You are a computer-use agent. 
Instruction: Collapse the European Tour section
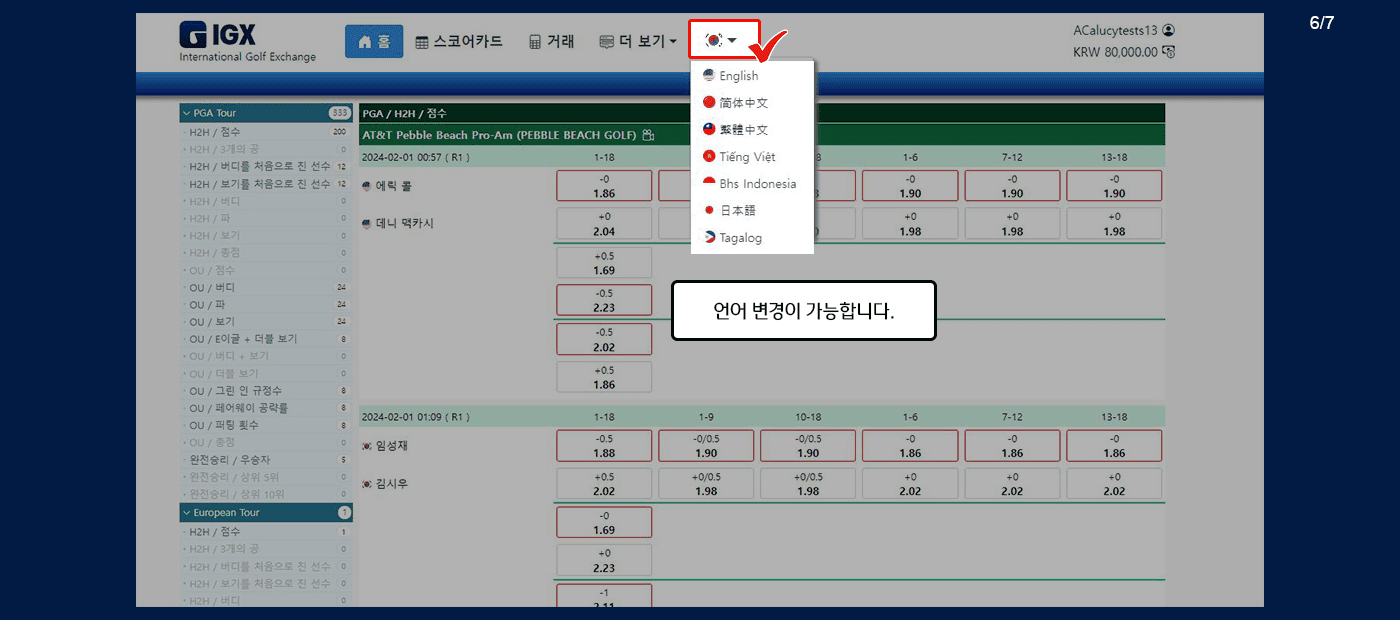click(x=186, y=513)
